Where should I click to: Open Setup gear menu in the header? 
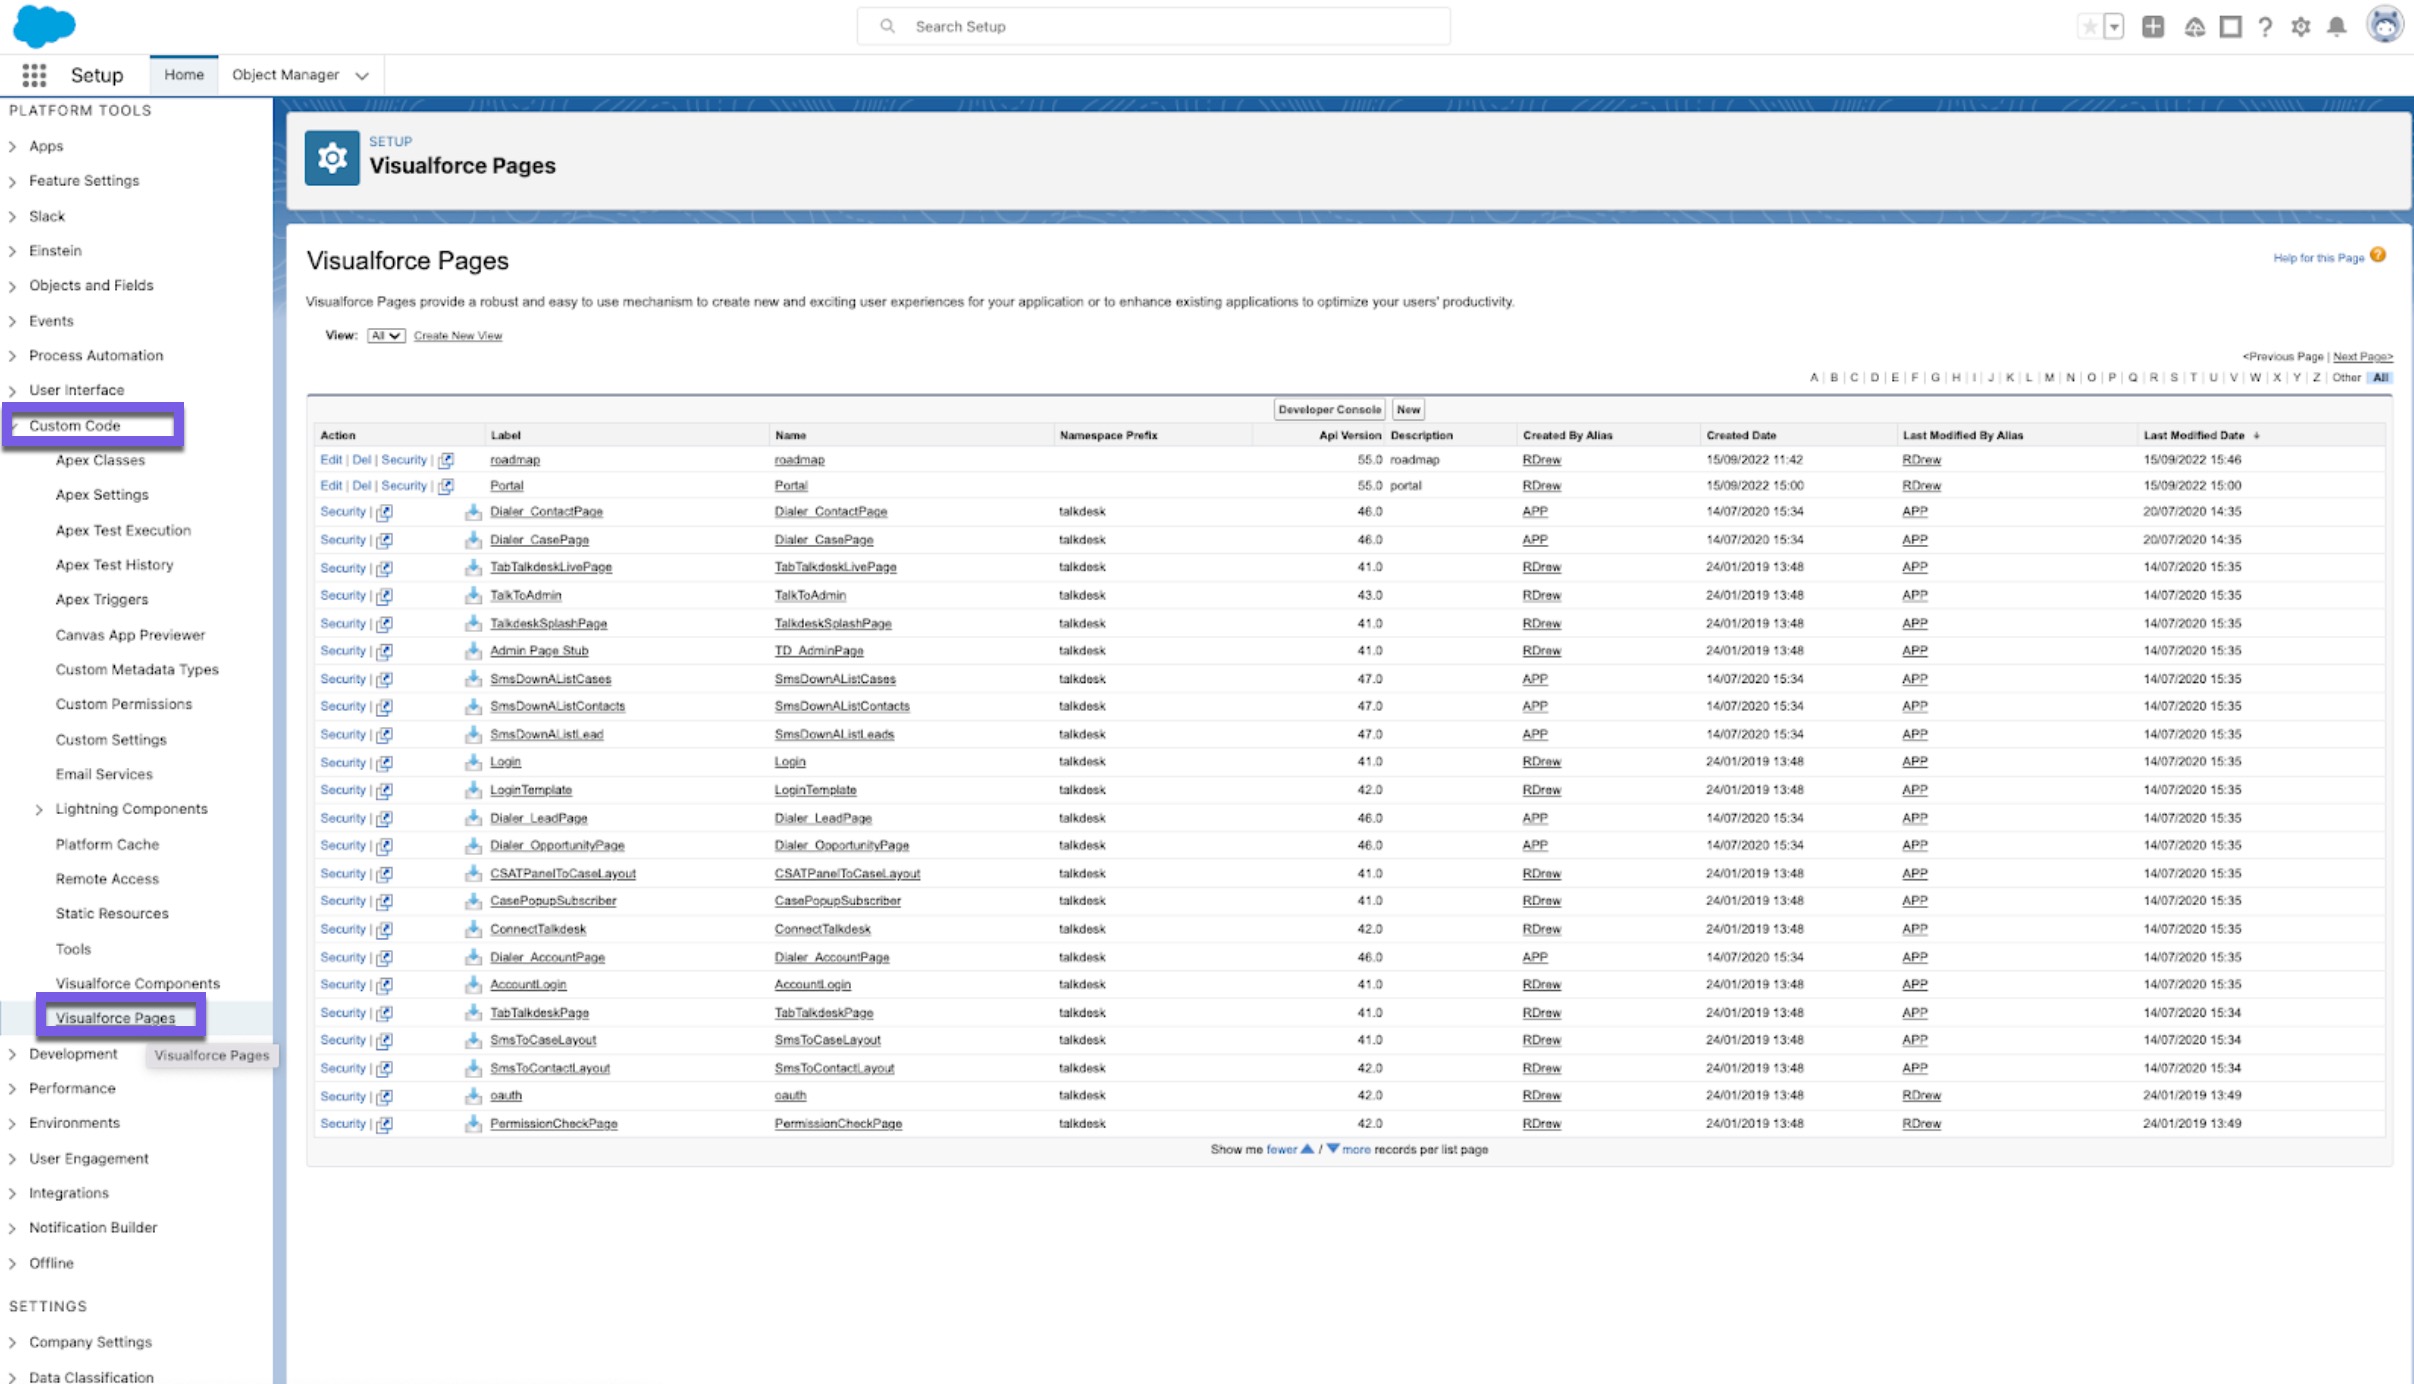(2300, 26)
